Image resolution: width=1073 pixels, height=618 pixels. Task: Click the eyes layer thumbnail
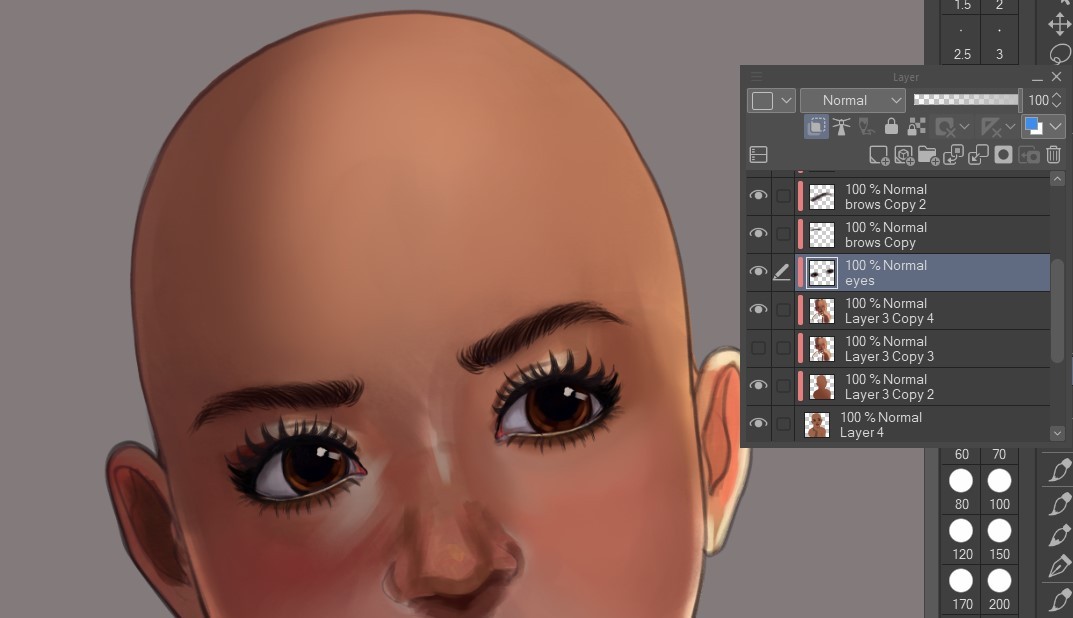pos(822,272)
